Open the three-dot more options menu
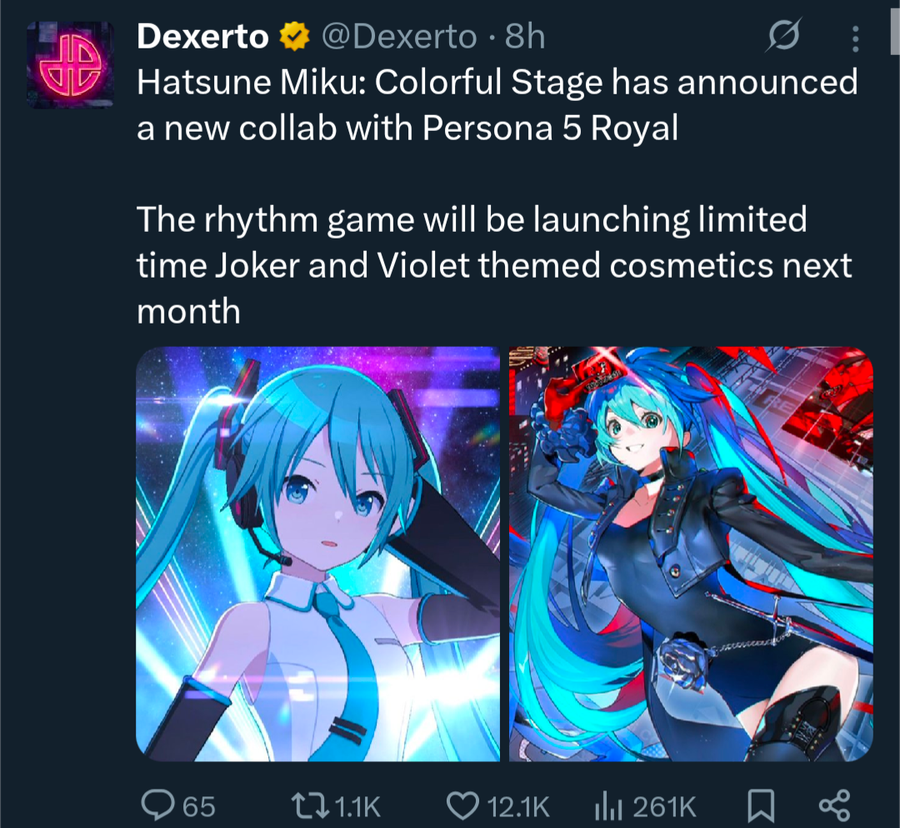This screenshot has width=900, height=828. point(855,39)
